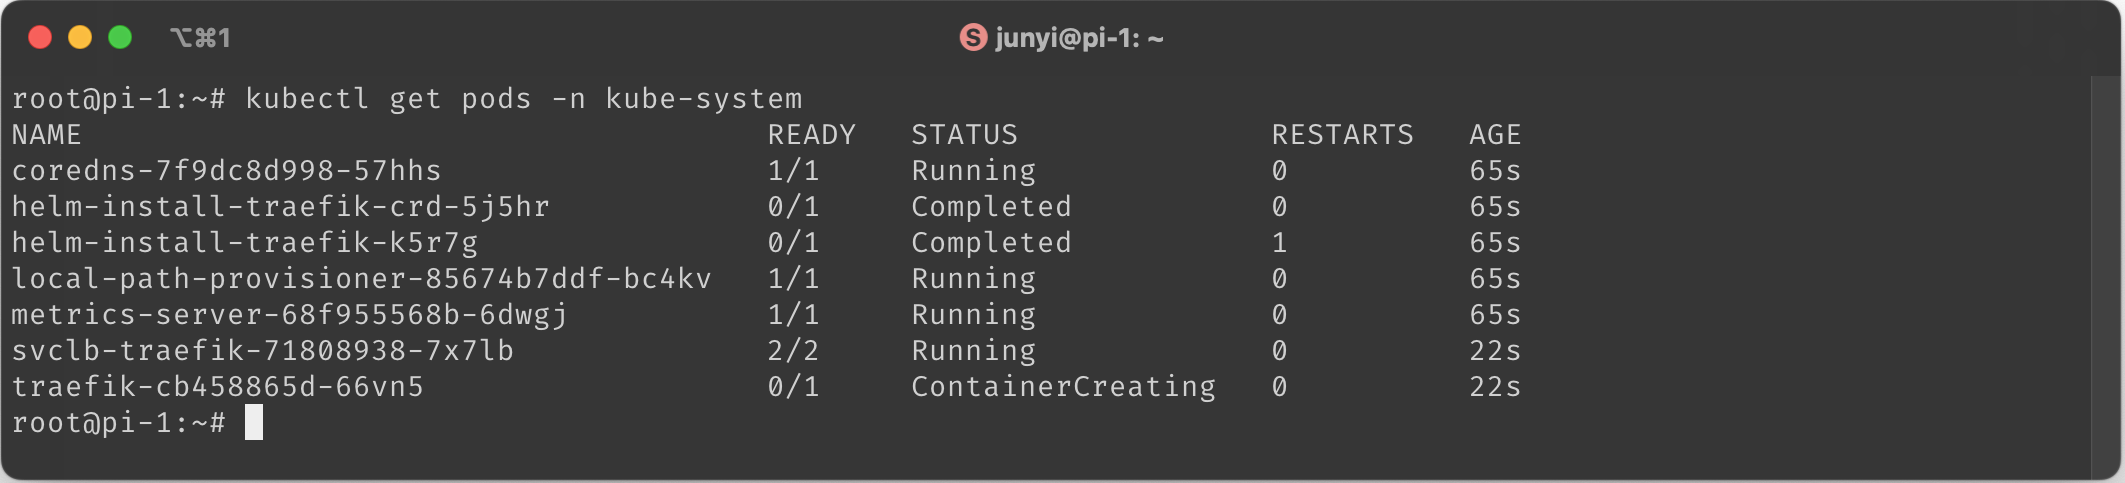Image resolution: width=2125 pixels, height=483 pixels.
Task: Click the SSH session icon in title
Action: [973, 38]
